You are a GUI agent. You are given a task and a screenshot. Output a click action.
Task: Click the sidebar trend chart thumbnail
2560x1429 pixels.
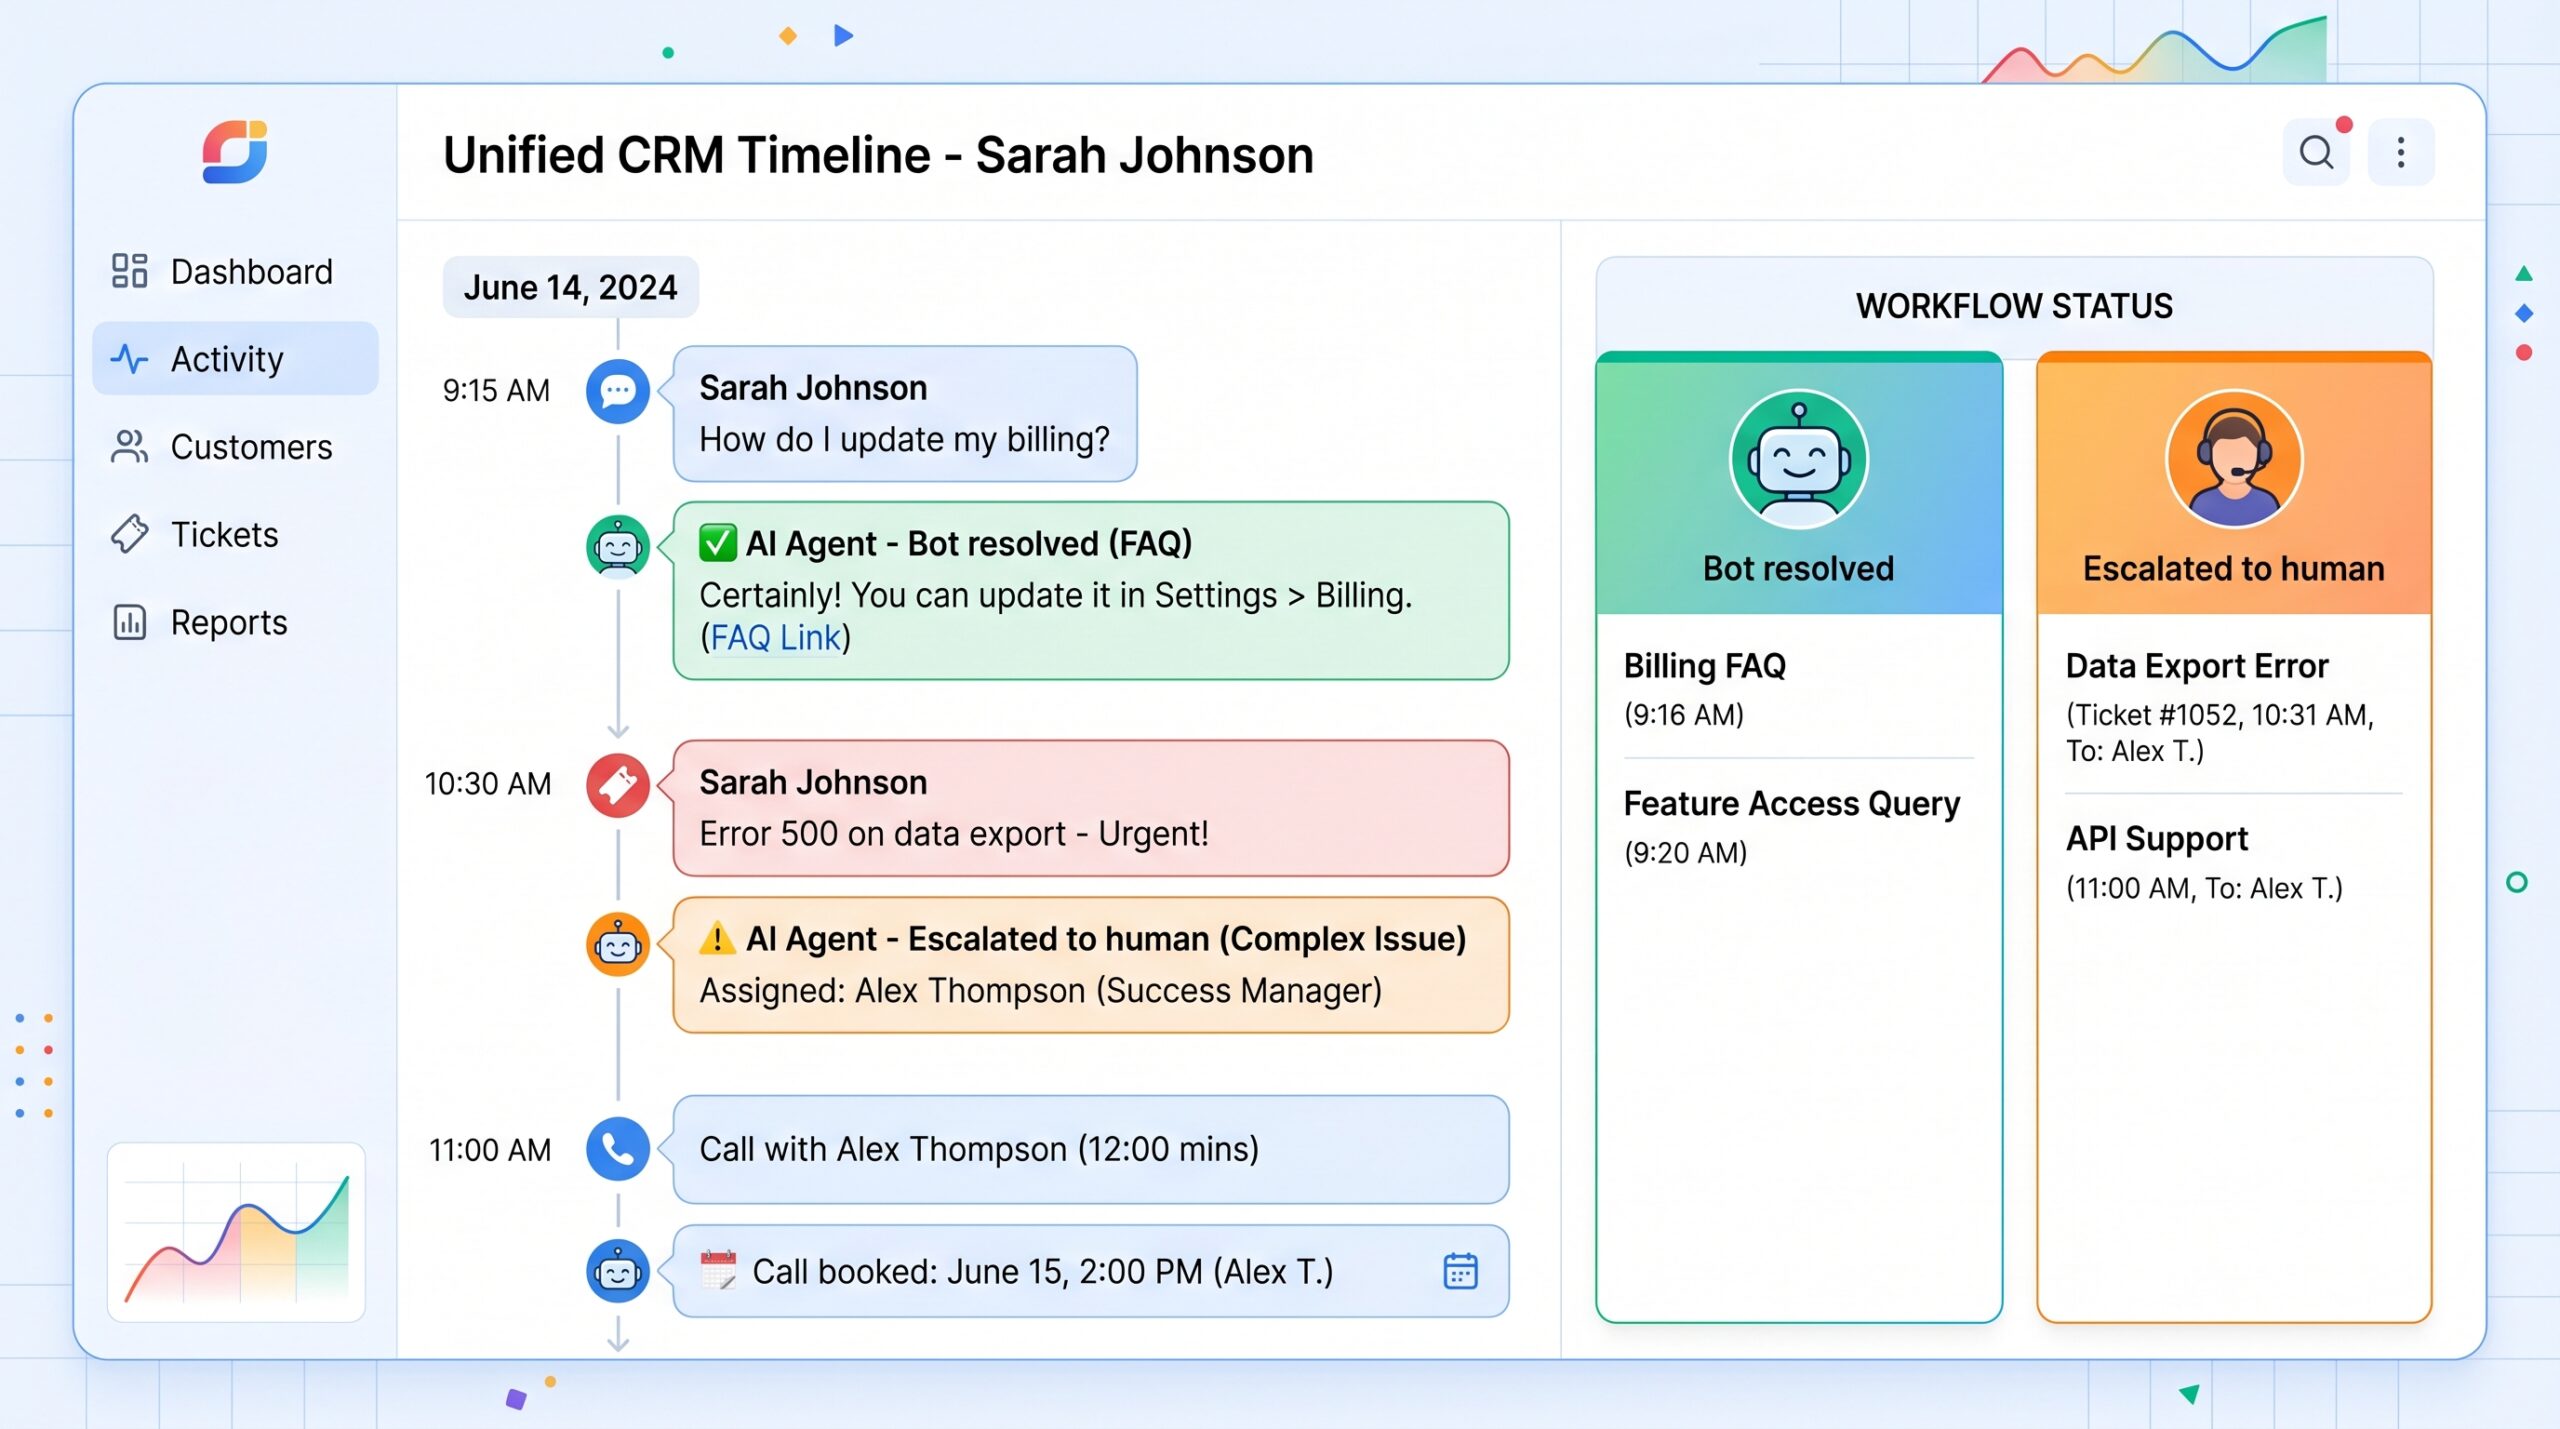tap(236, 1232)
